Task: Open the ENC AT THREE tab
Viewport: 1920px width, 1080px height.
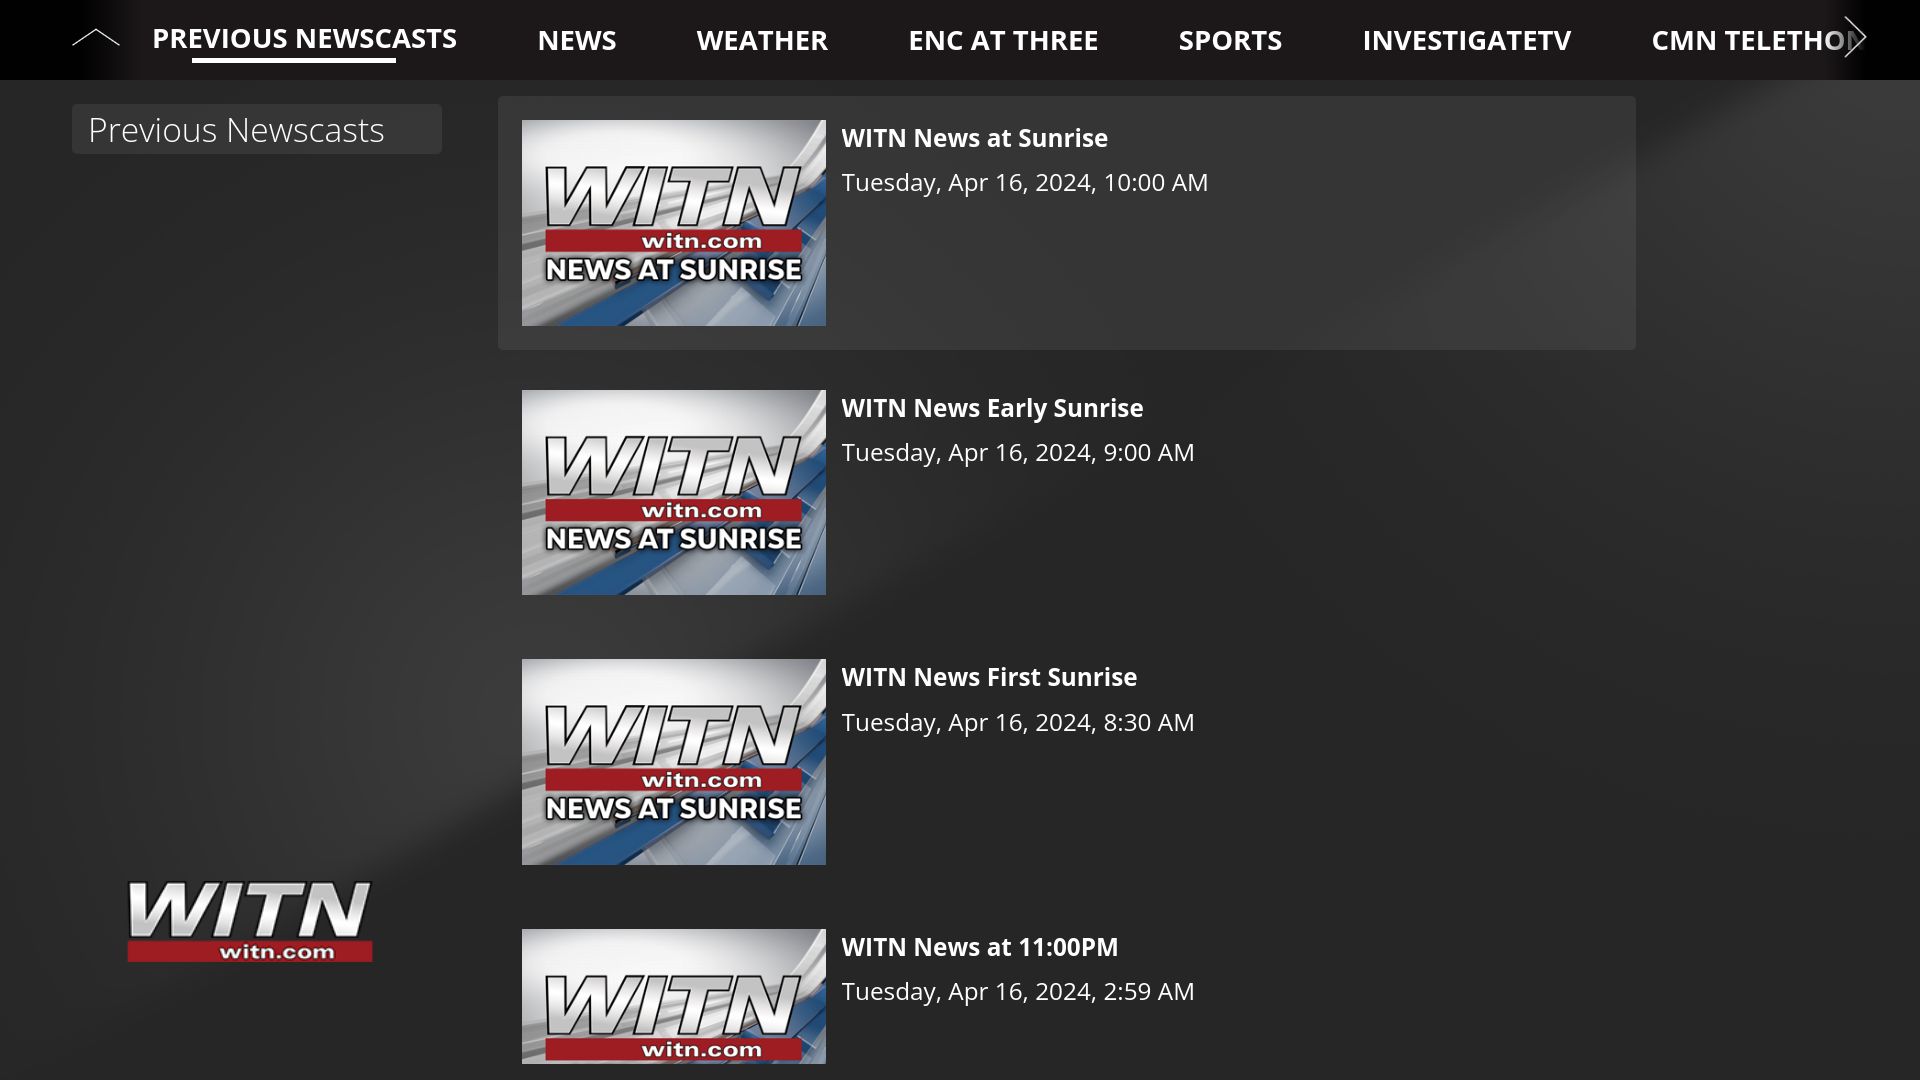Action: click(x=1003, y=40)
